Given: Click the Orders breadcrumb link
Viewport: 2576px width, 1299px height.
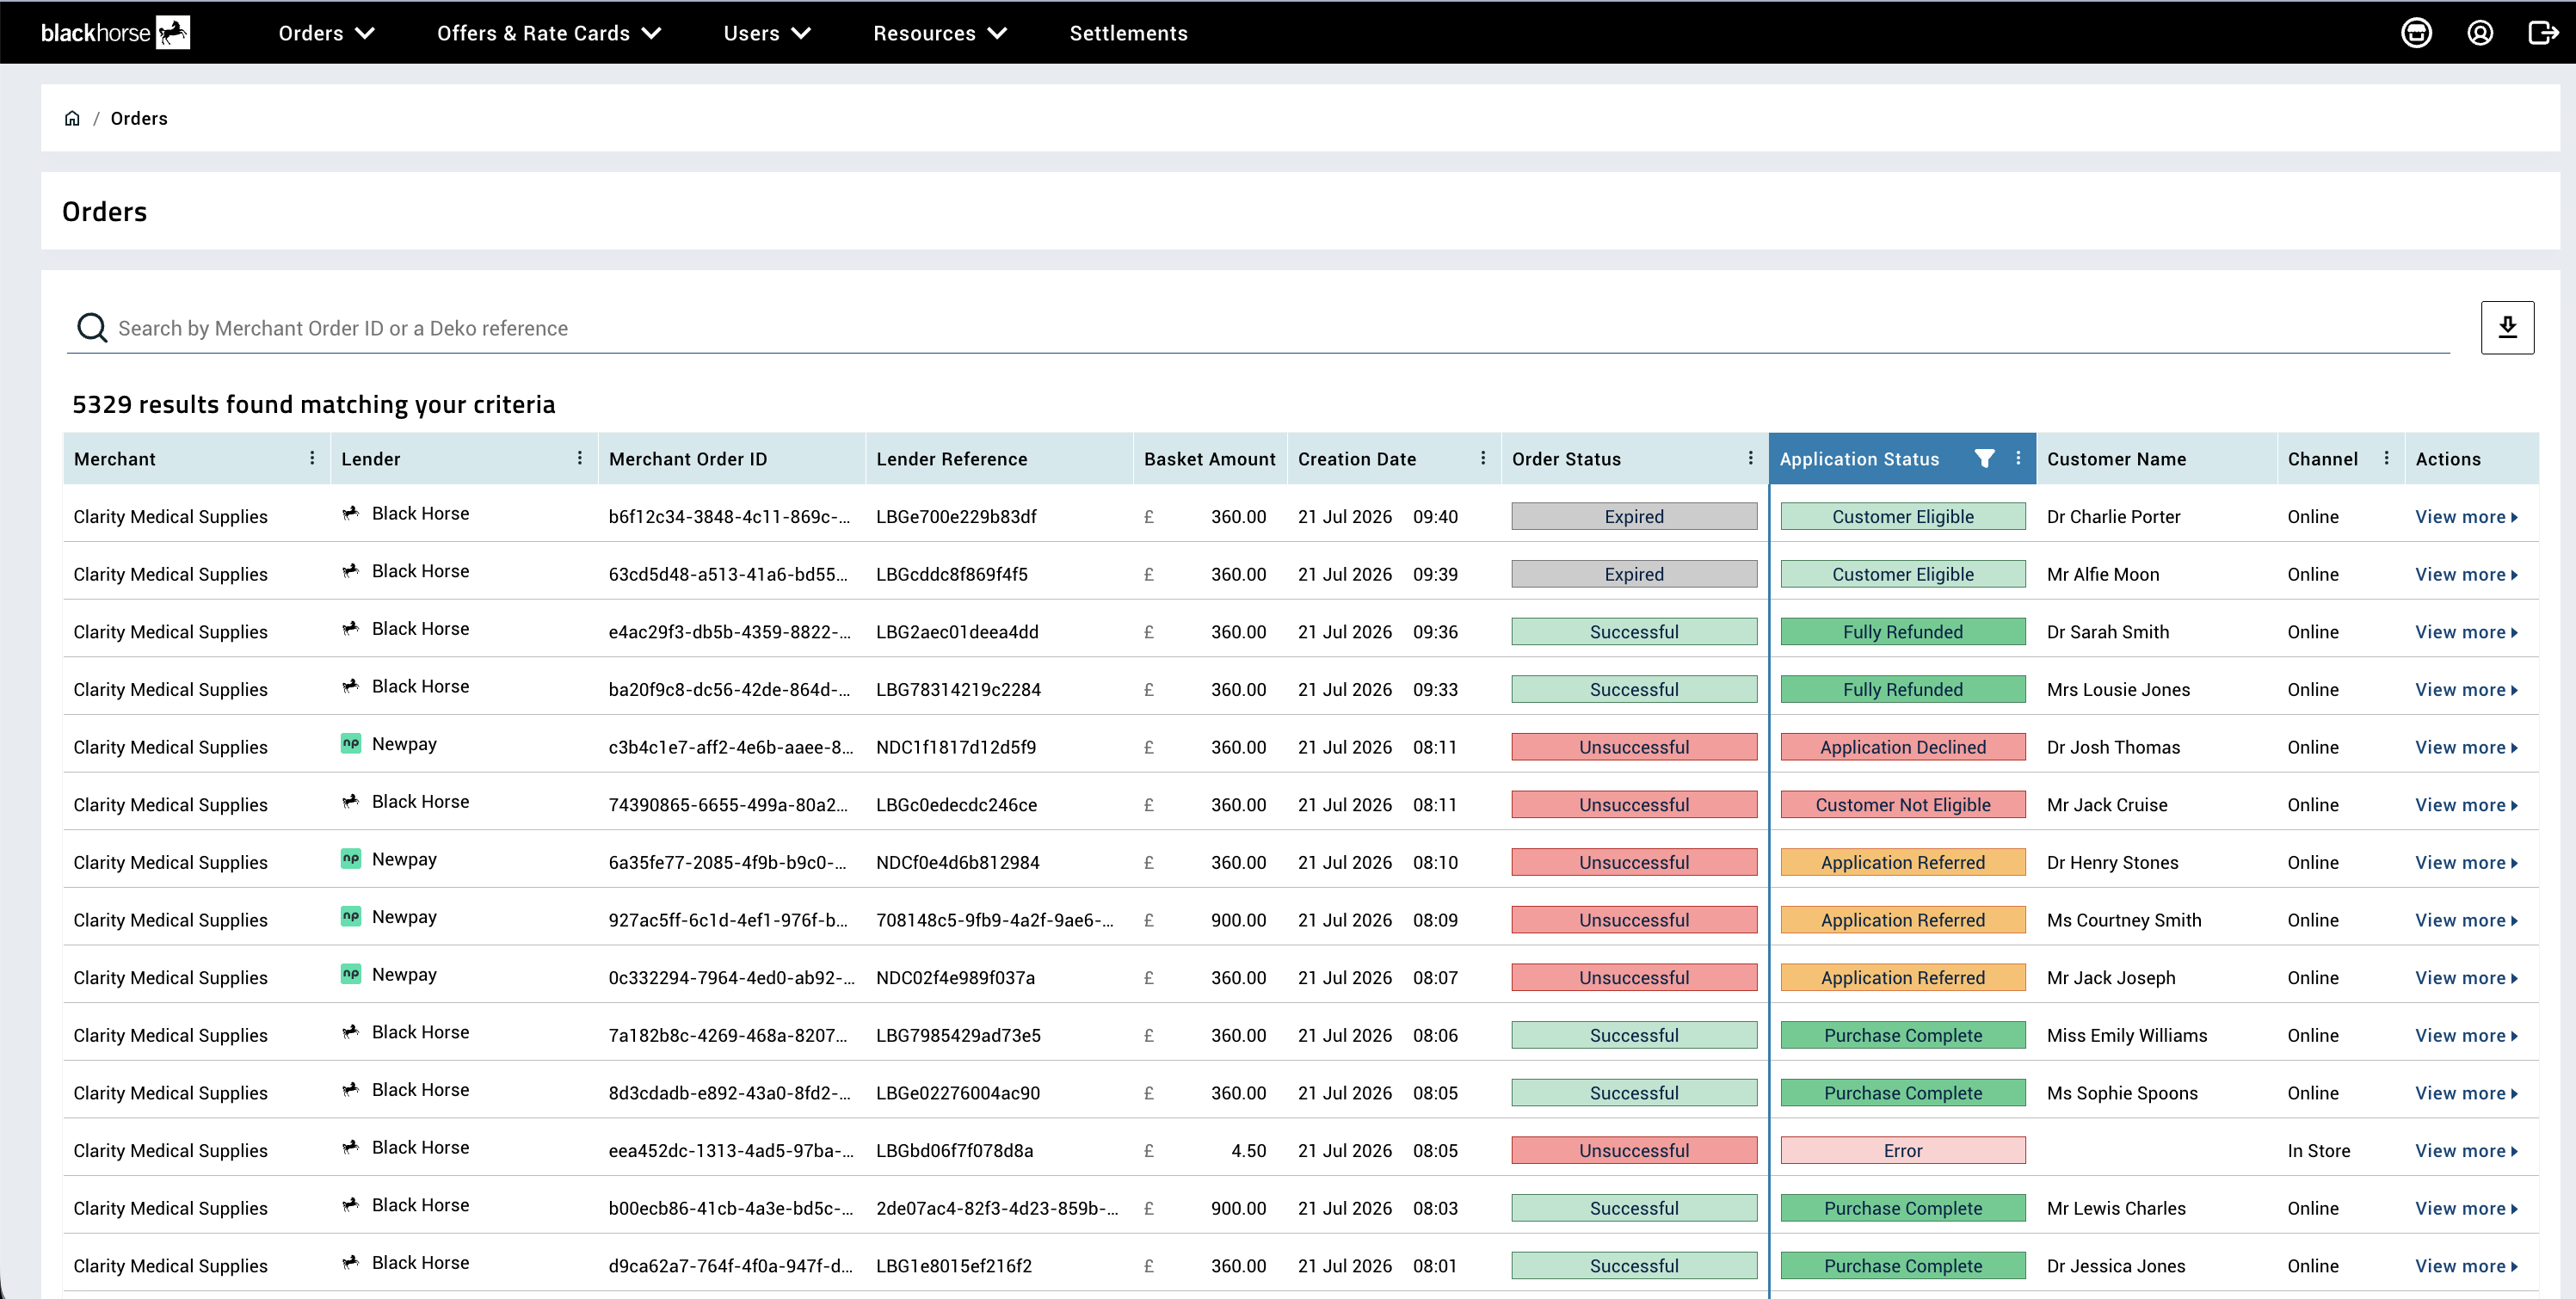Looking at the screenshot, I should point(139,118).
